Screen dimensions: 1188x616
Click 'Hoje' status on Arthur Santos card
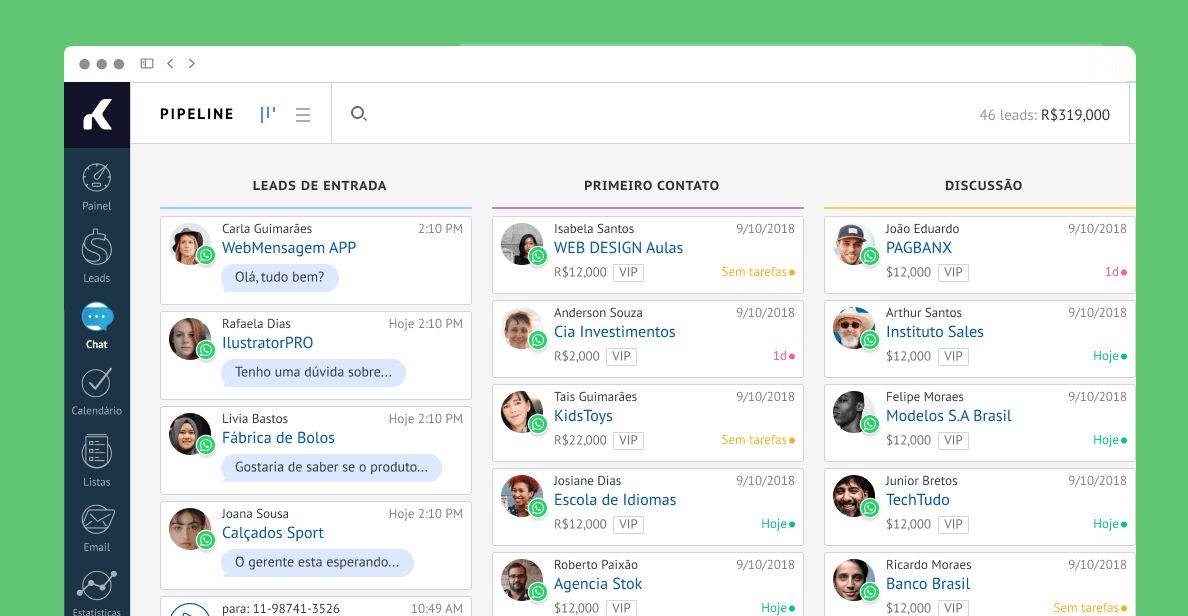pos(1110,356)
